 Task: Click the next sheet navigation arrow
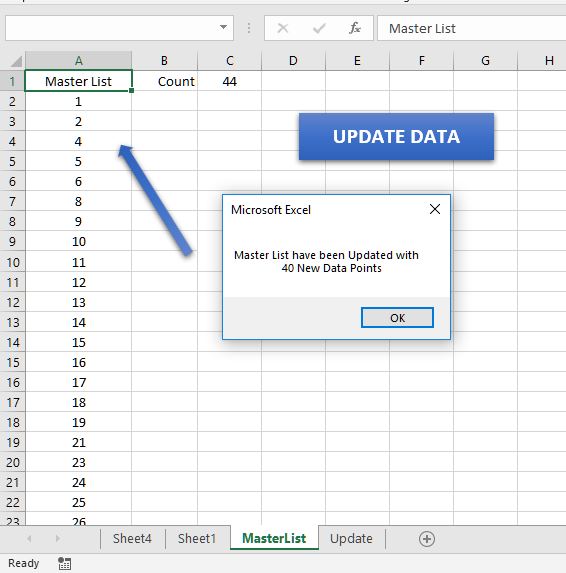click(57, 538)
